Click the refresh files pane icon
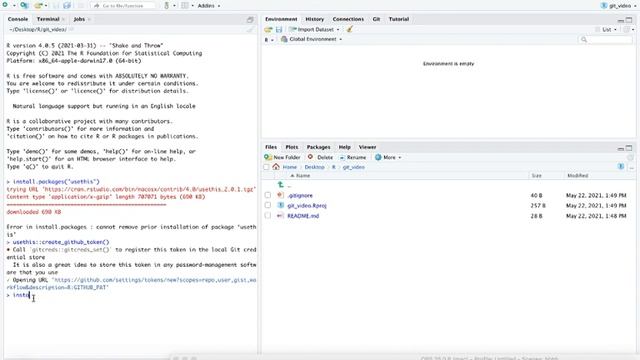The height and width of the screenshot is (360, 640). point(631,158)
